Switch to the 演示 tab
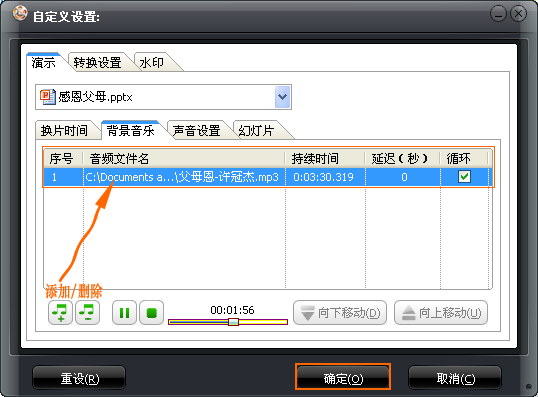 tap(44, 62)
